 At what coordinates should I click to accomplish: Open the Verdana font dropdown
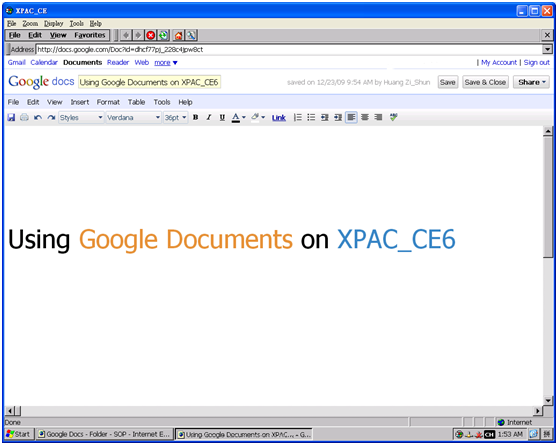click(133, 117)
